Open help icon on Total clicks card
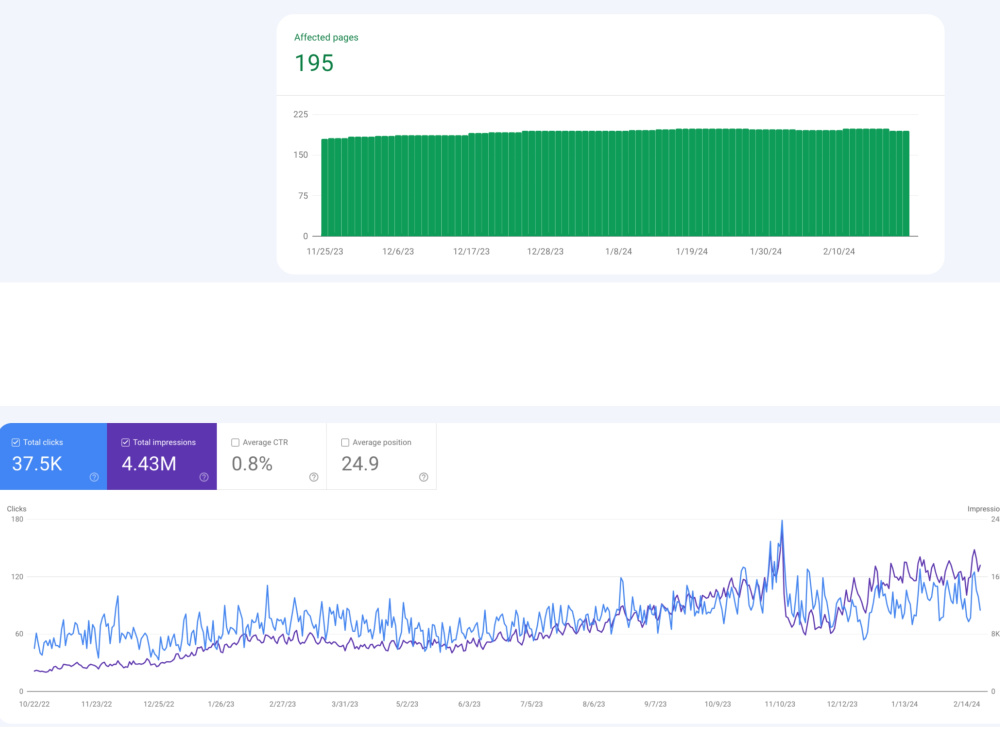Viewport: 1000px width, 750px height. [x=94, y=477]
